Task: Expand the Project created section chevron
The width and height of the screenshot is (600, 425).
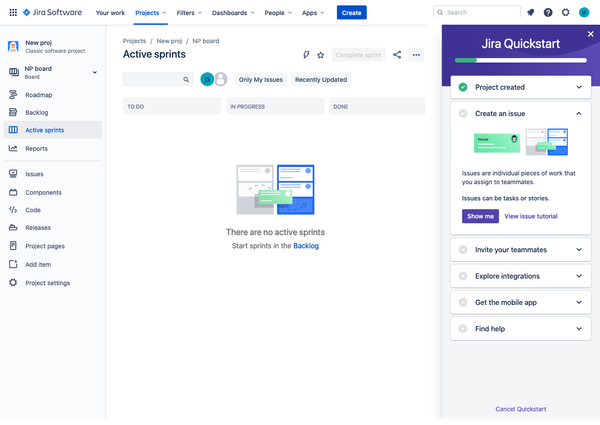Action: click(x=579, y=87)
